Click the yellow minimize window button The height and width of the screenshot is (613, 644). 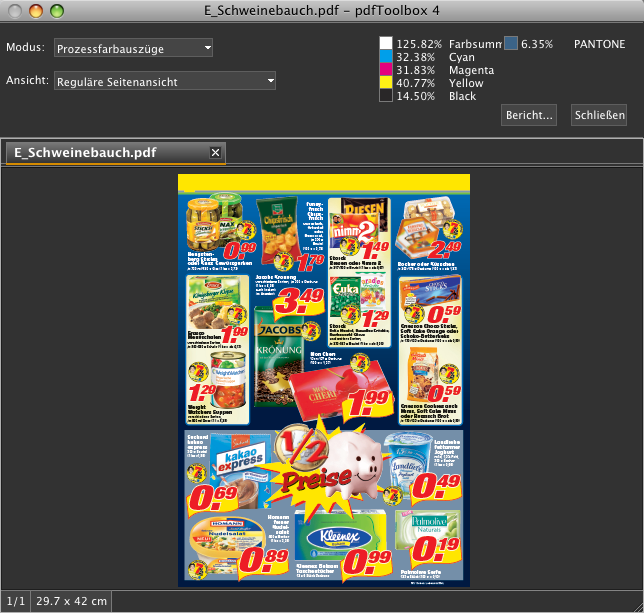click(36, 10)
